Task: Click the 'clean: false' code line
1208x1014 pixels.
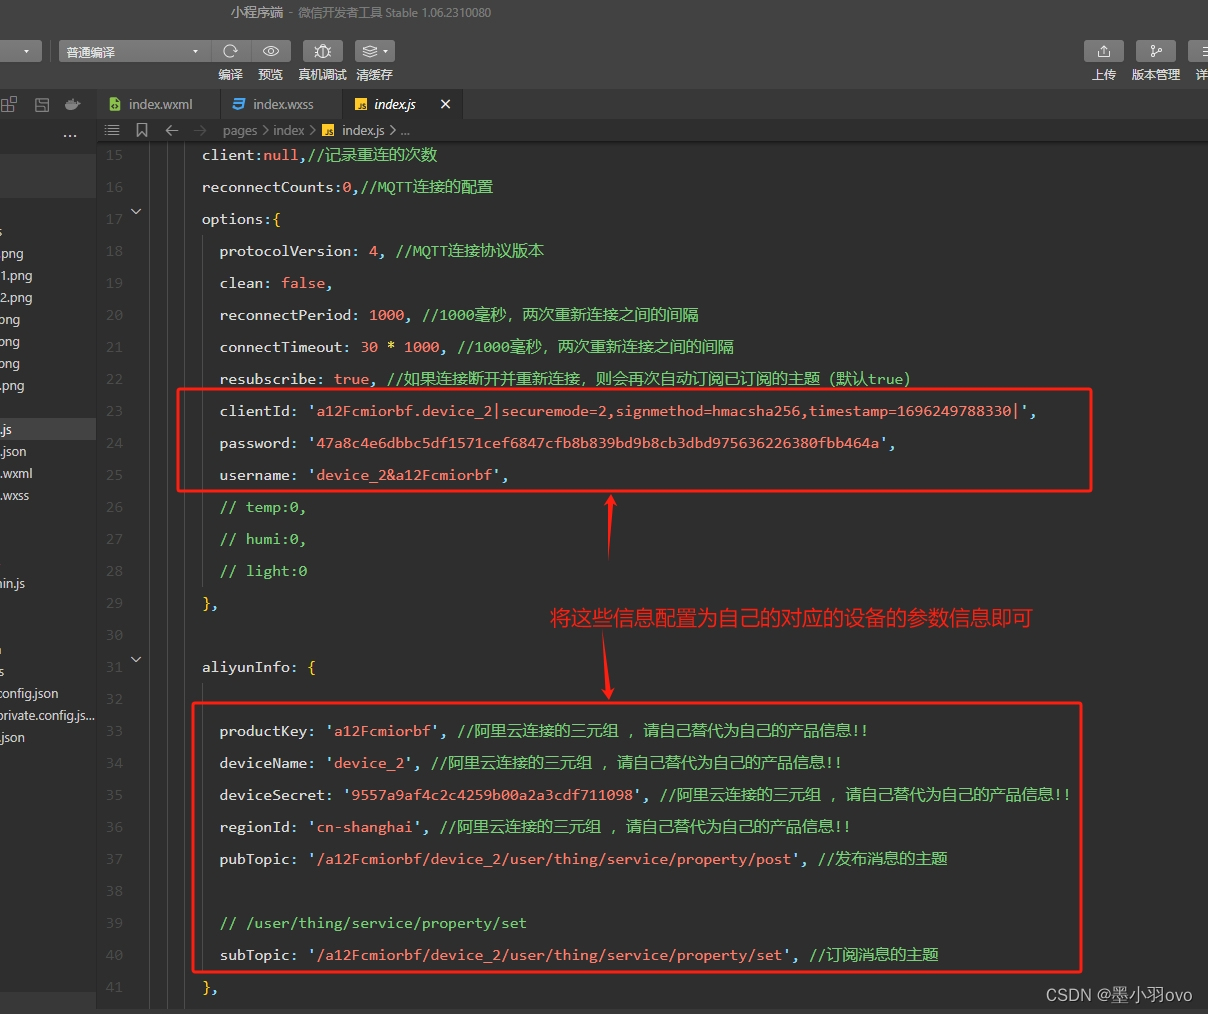Action: coord(276,283)
